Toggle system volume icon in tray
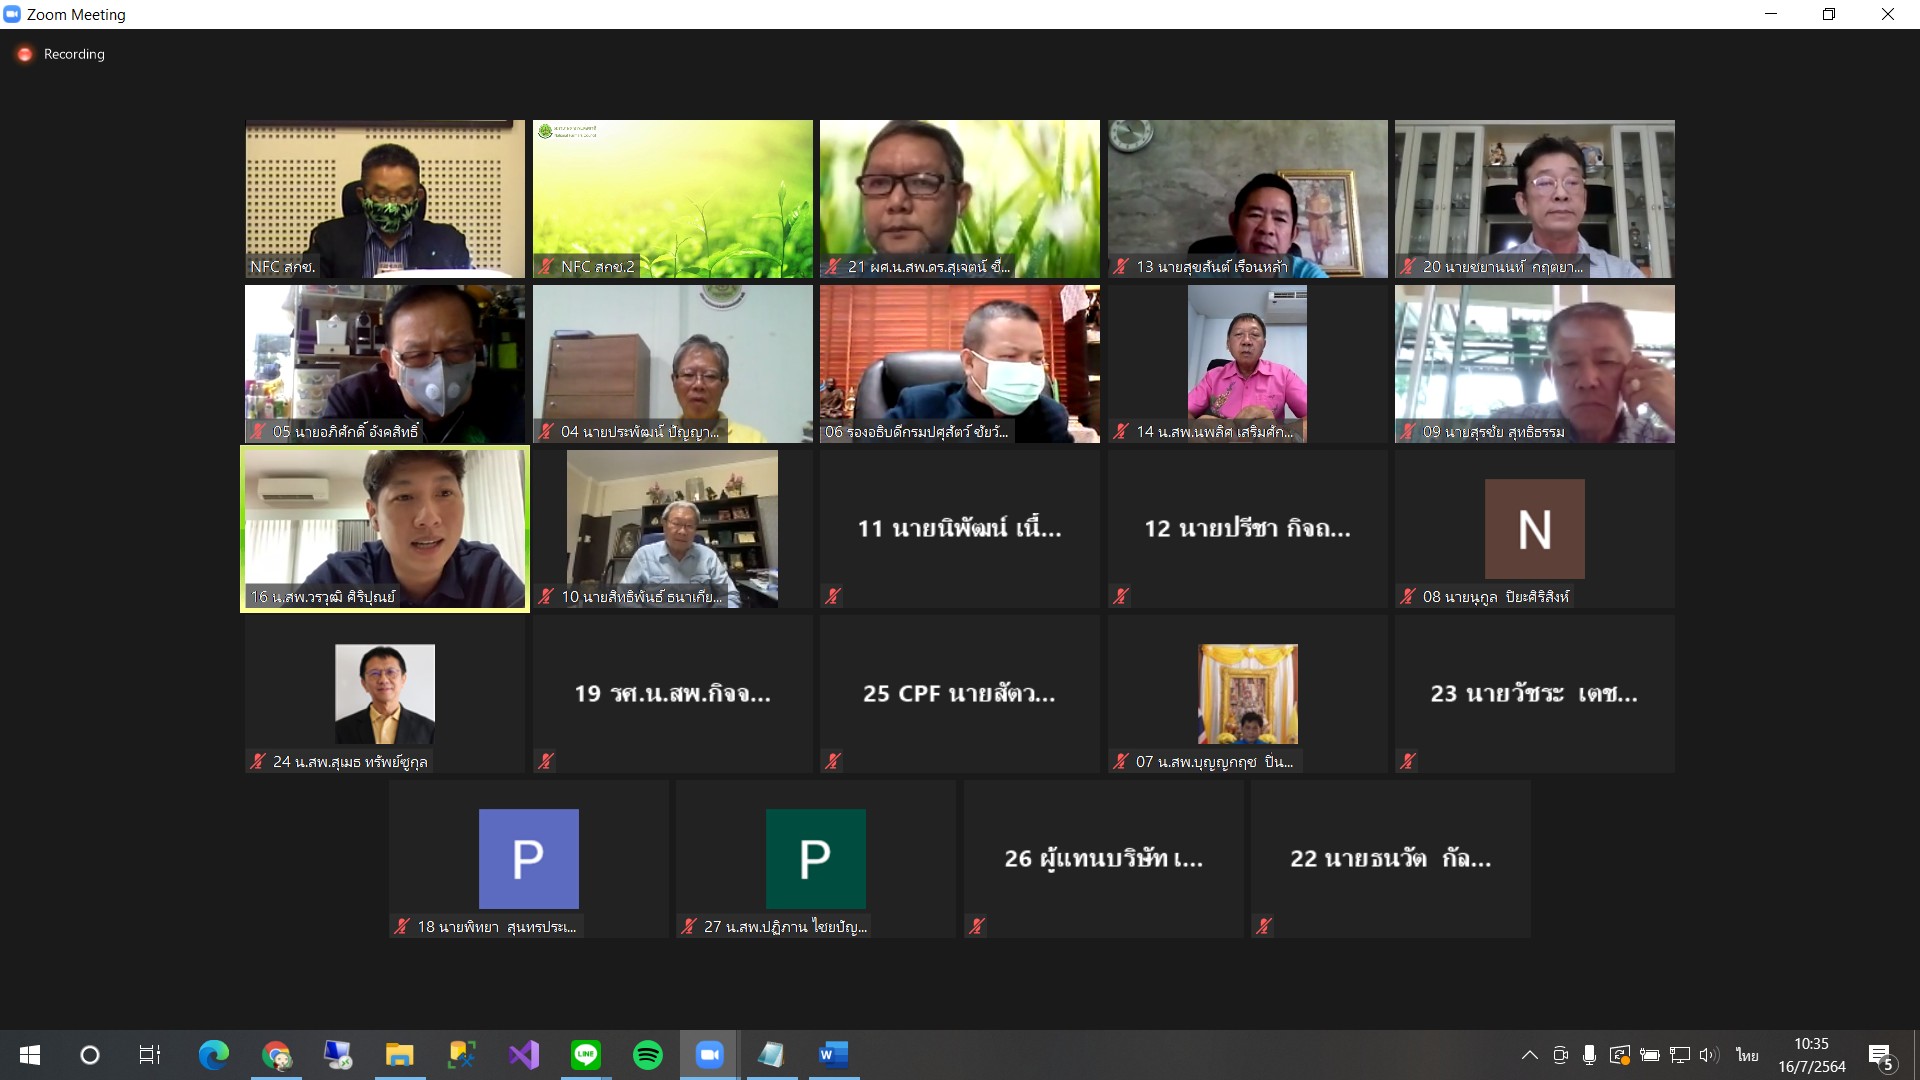Viewport: 1920px width, 1080px height. 1709,1055
